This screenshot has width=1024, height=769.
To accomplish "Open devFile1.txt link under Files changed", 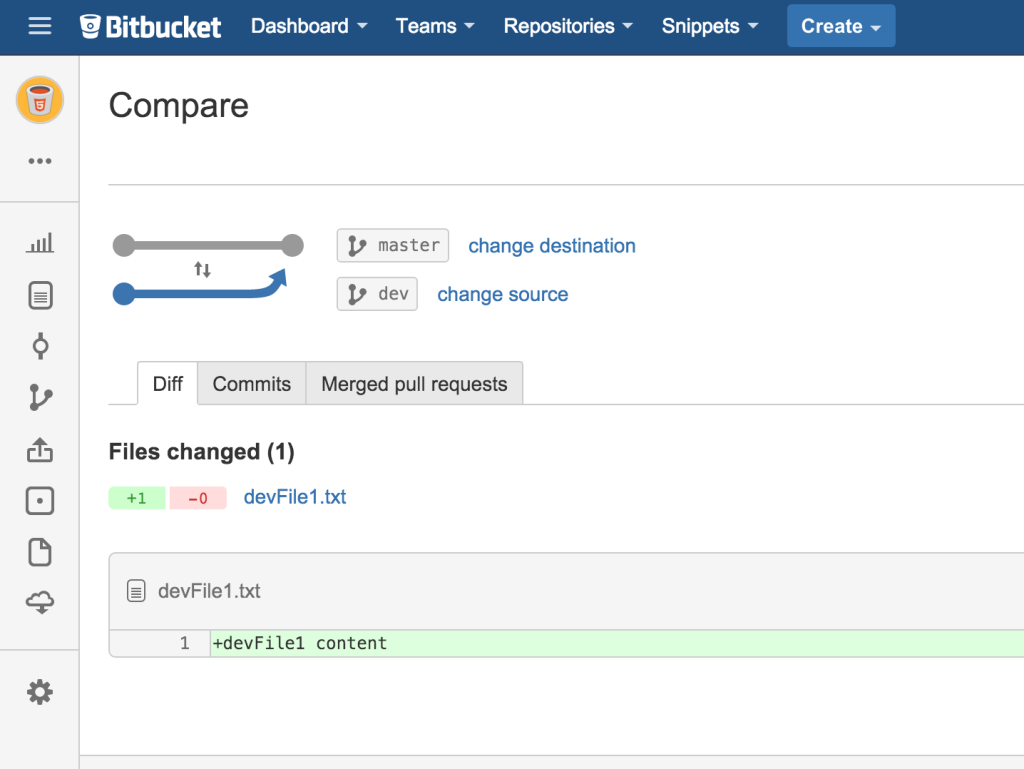I will [x=295, y=497].
